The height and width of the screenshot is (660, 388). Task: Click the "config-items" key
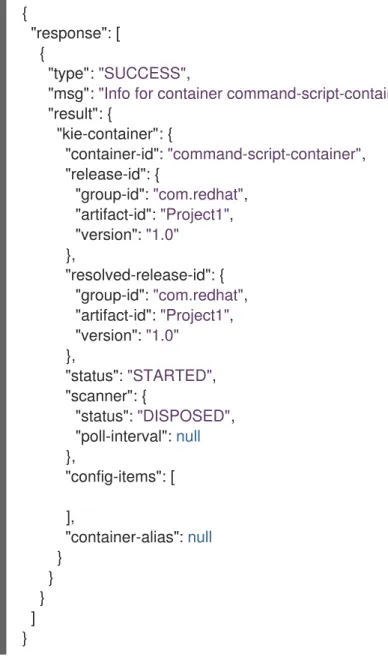[113, 477]
